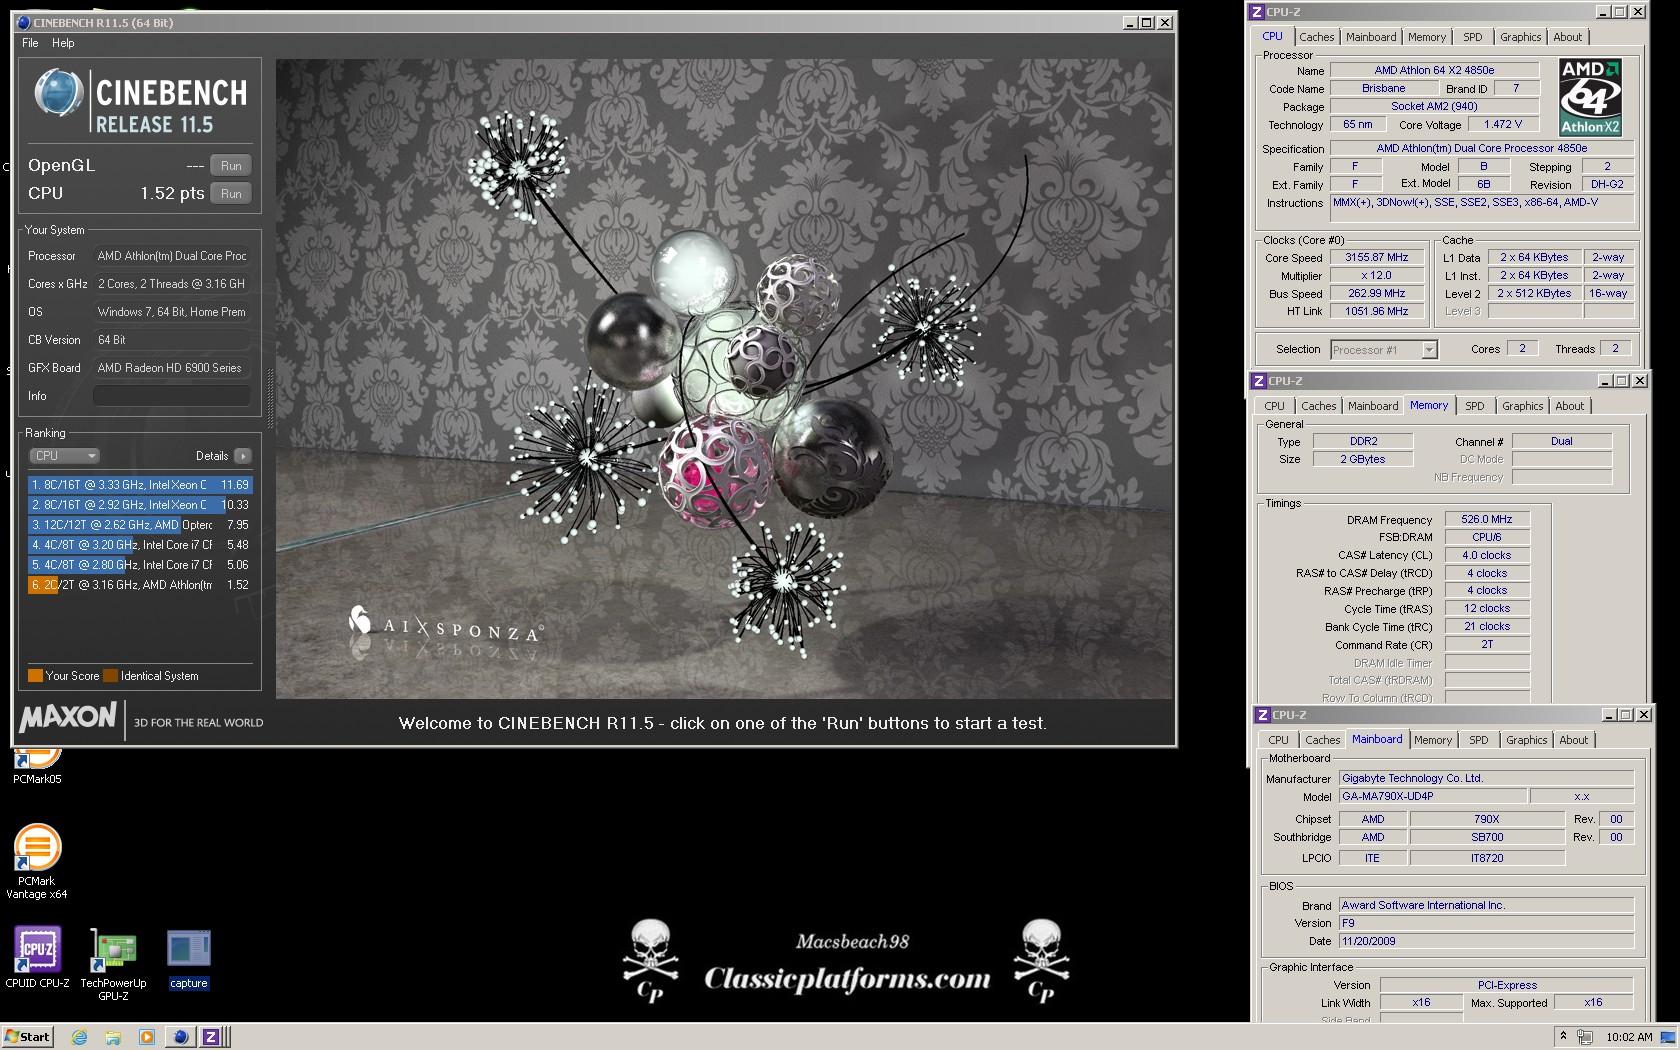Launch Internet Explorer from taskbar
The image size is (1680, 1050).
79,1037
